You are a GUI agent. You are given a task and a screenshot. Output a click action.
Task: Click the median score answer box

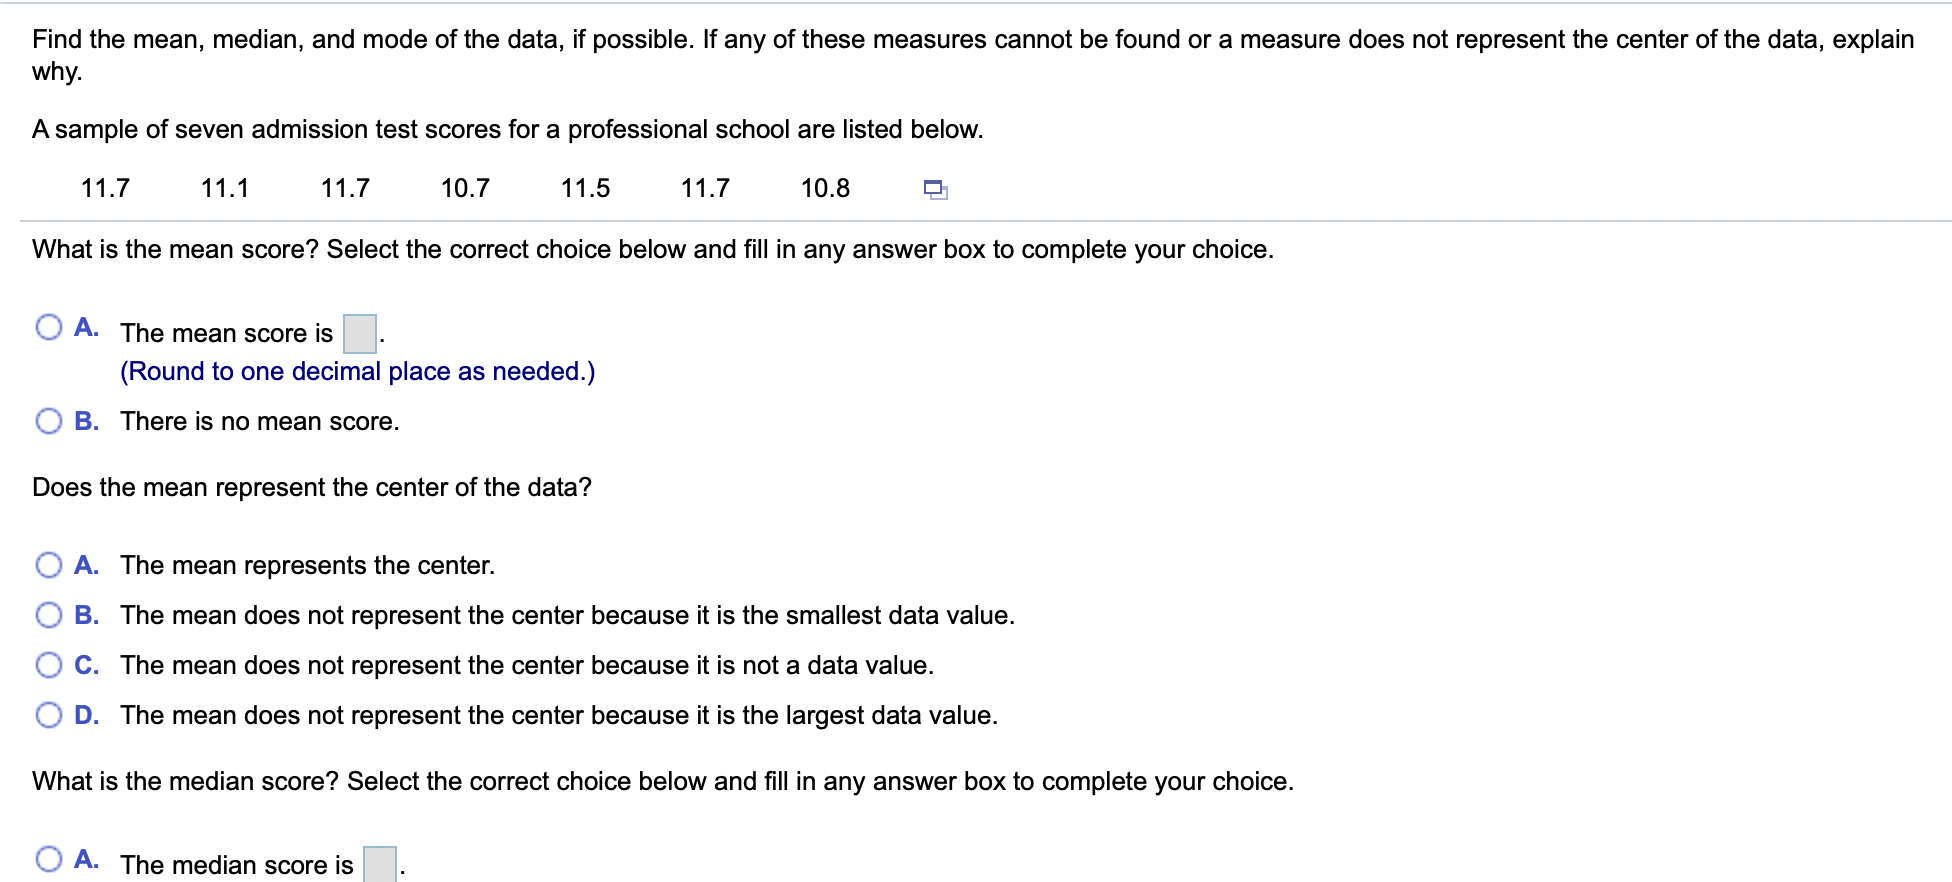tap(379, 862)
